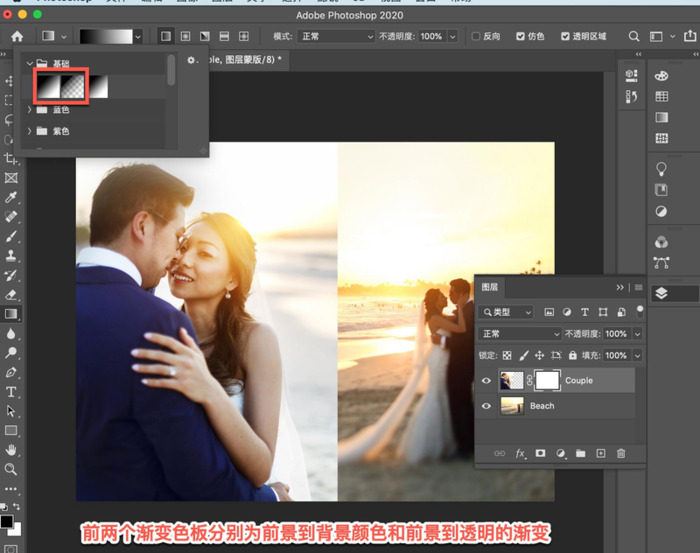The width and height of the screenshot is (700, 553).
Task: Expand the 蓝色 gradient folder
Action: [29, 110]
